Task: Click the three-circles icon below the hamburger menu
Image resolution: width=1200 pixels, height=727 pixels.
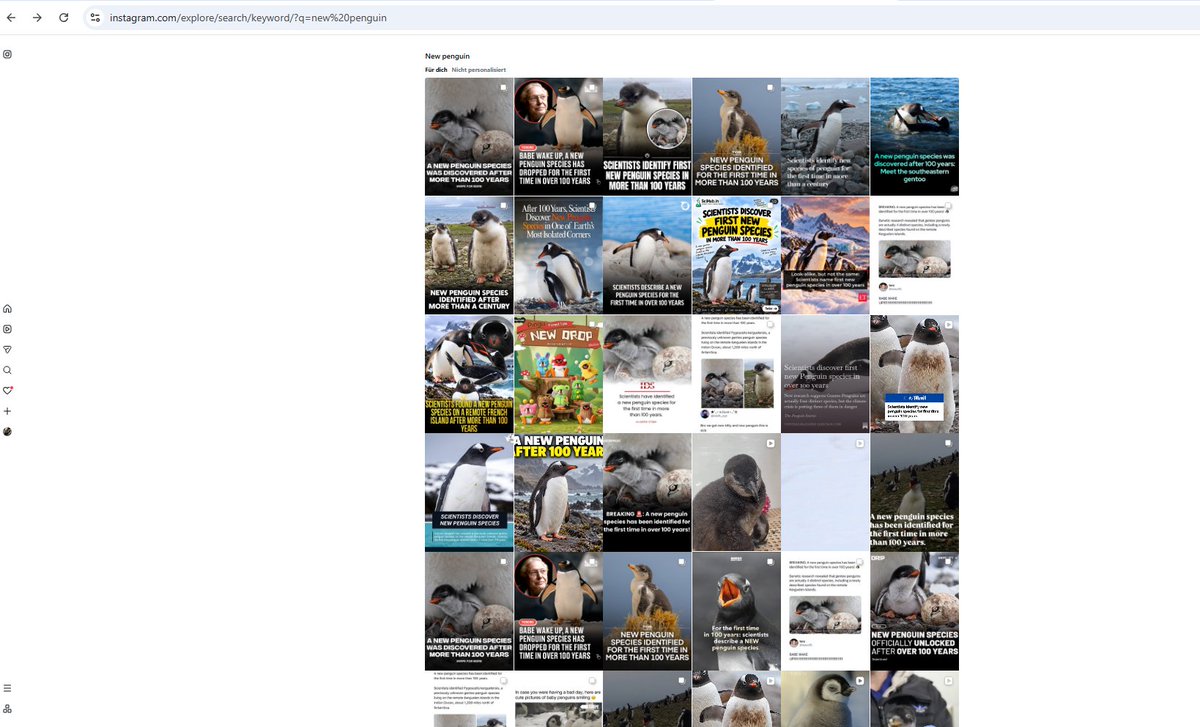Action: tap(7, 709)
